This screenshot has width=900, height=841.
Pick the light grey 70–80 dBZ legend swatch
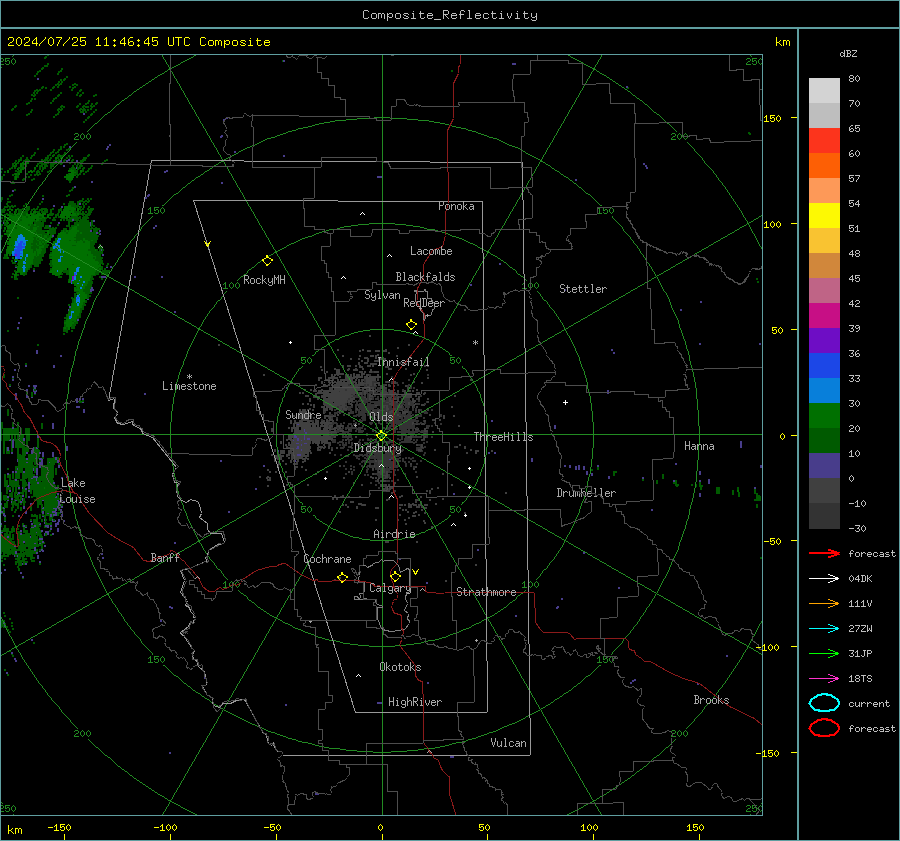824,91
